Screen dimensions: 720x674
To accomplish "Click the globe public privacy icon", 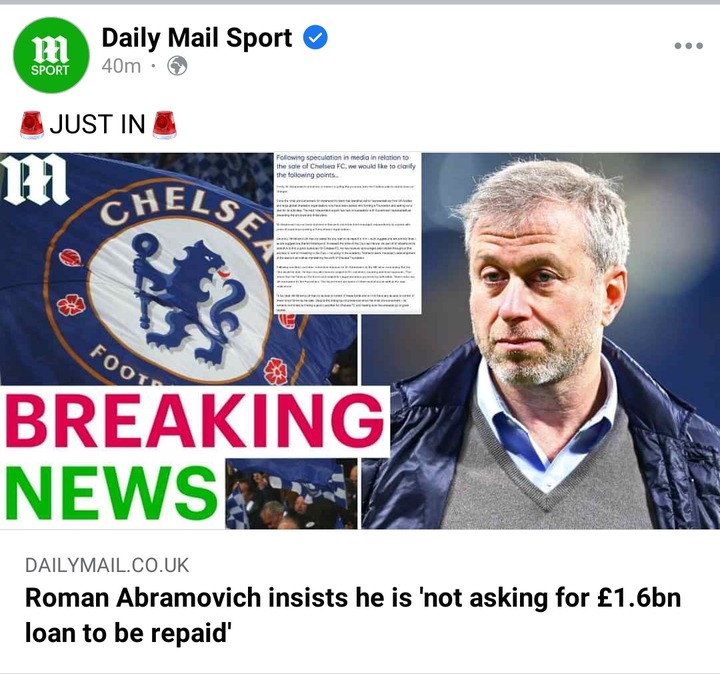I will click(x=177, y=66).
